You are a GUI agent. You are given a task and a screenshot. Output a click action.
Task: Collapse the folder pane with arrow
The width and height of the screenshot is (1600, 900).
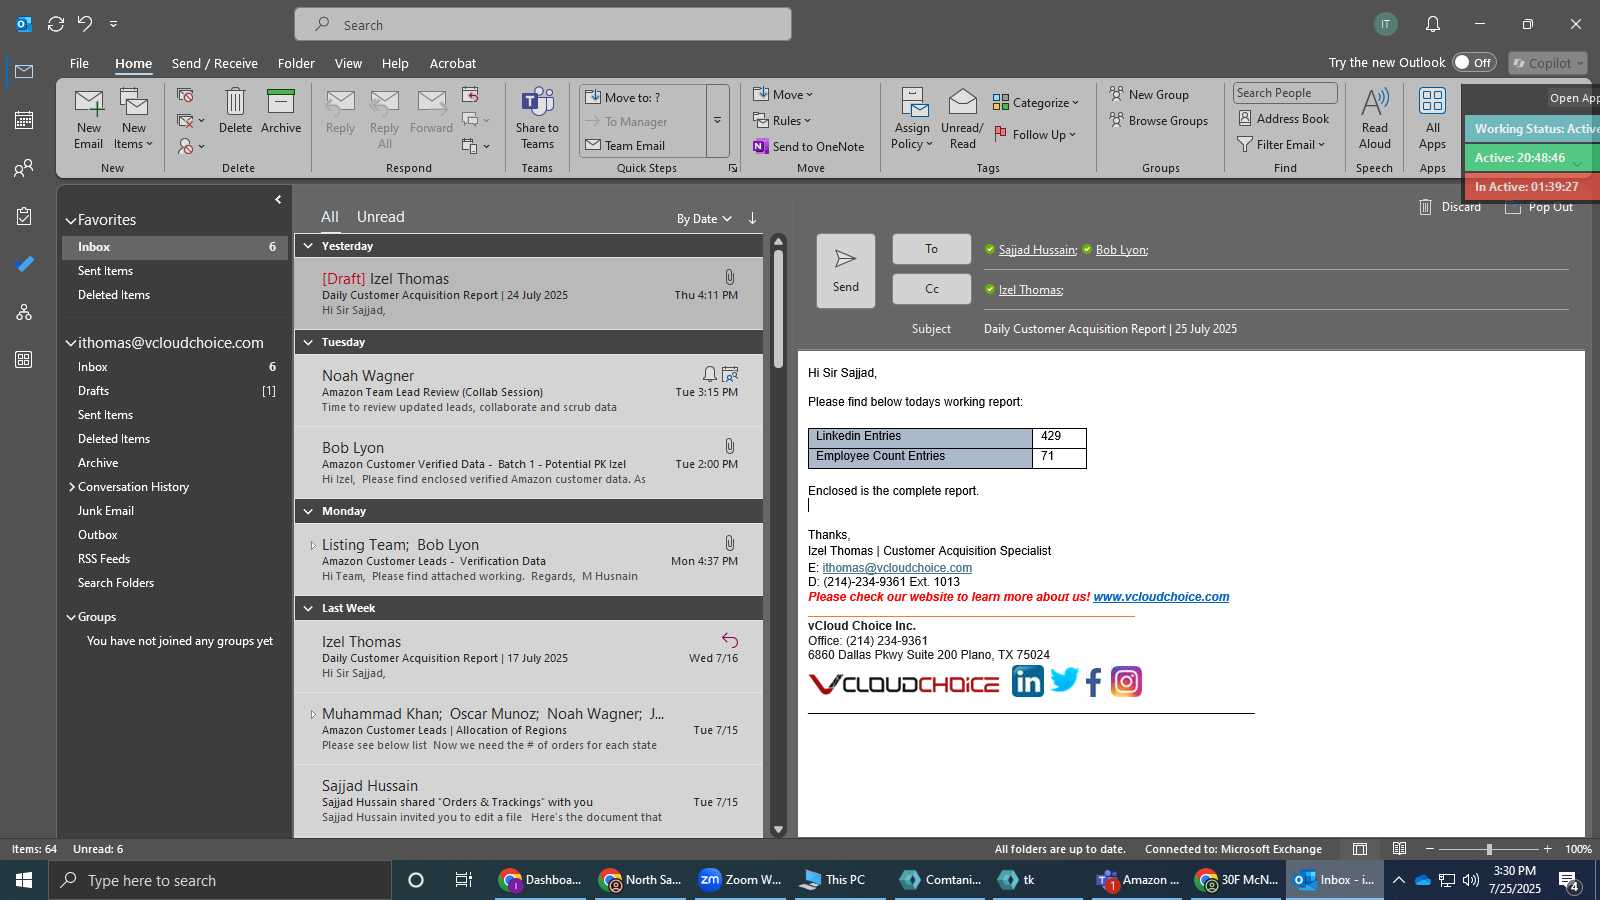(278, 200)
